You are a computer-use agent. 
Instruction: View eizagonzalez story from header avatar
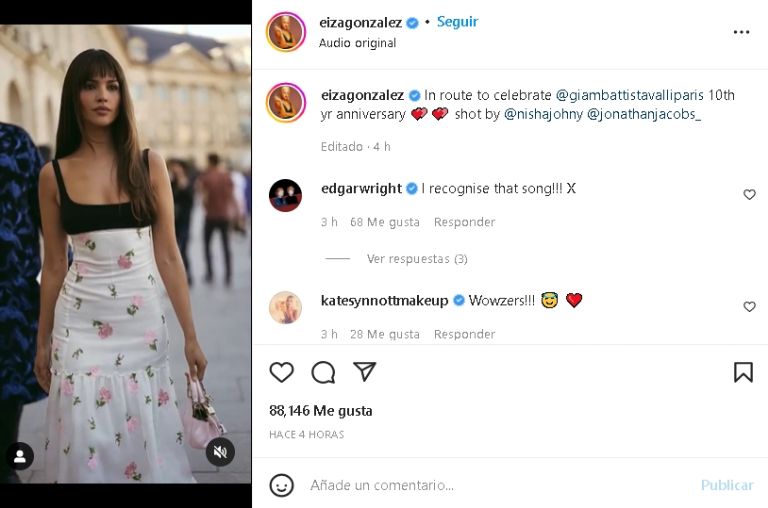[x=286, y=32]
